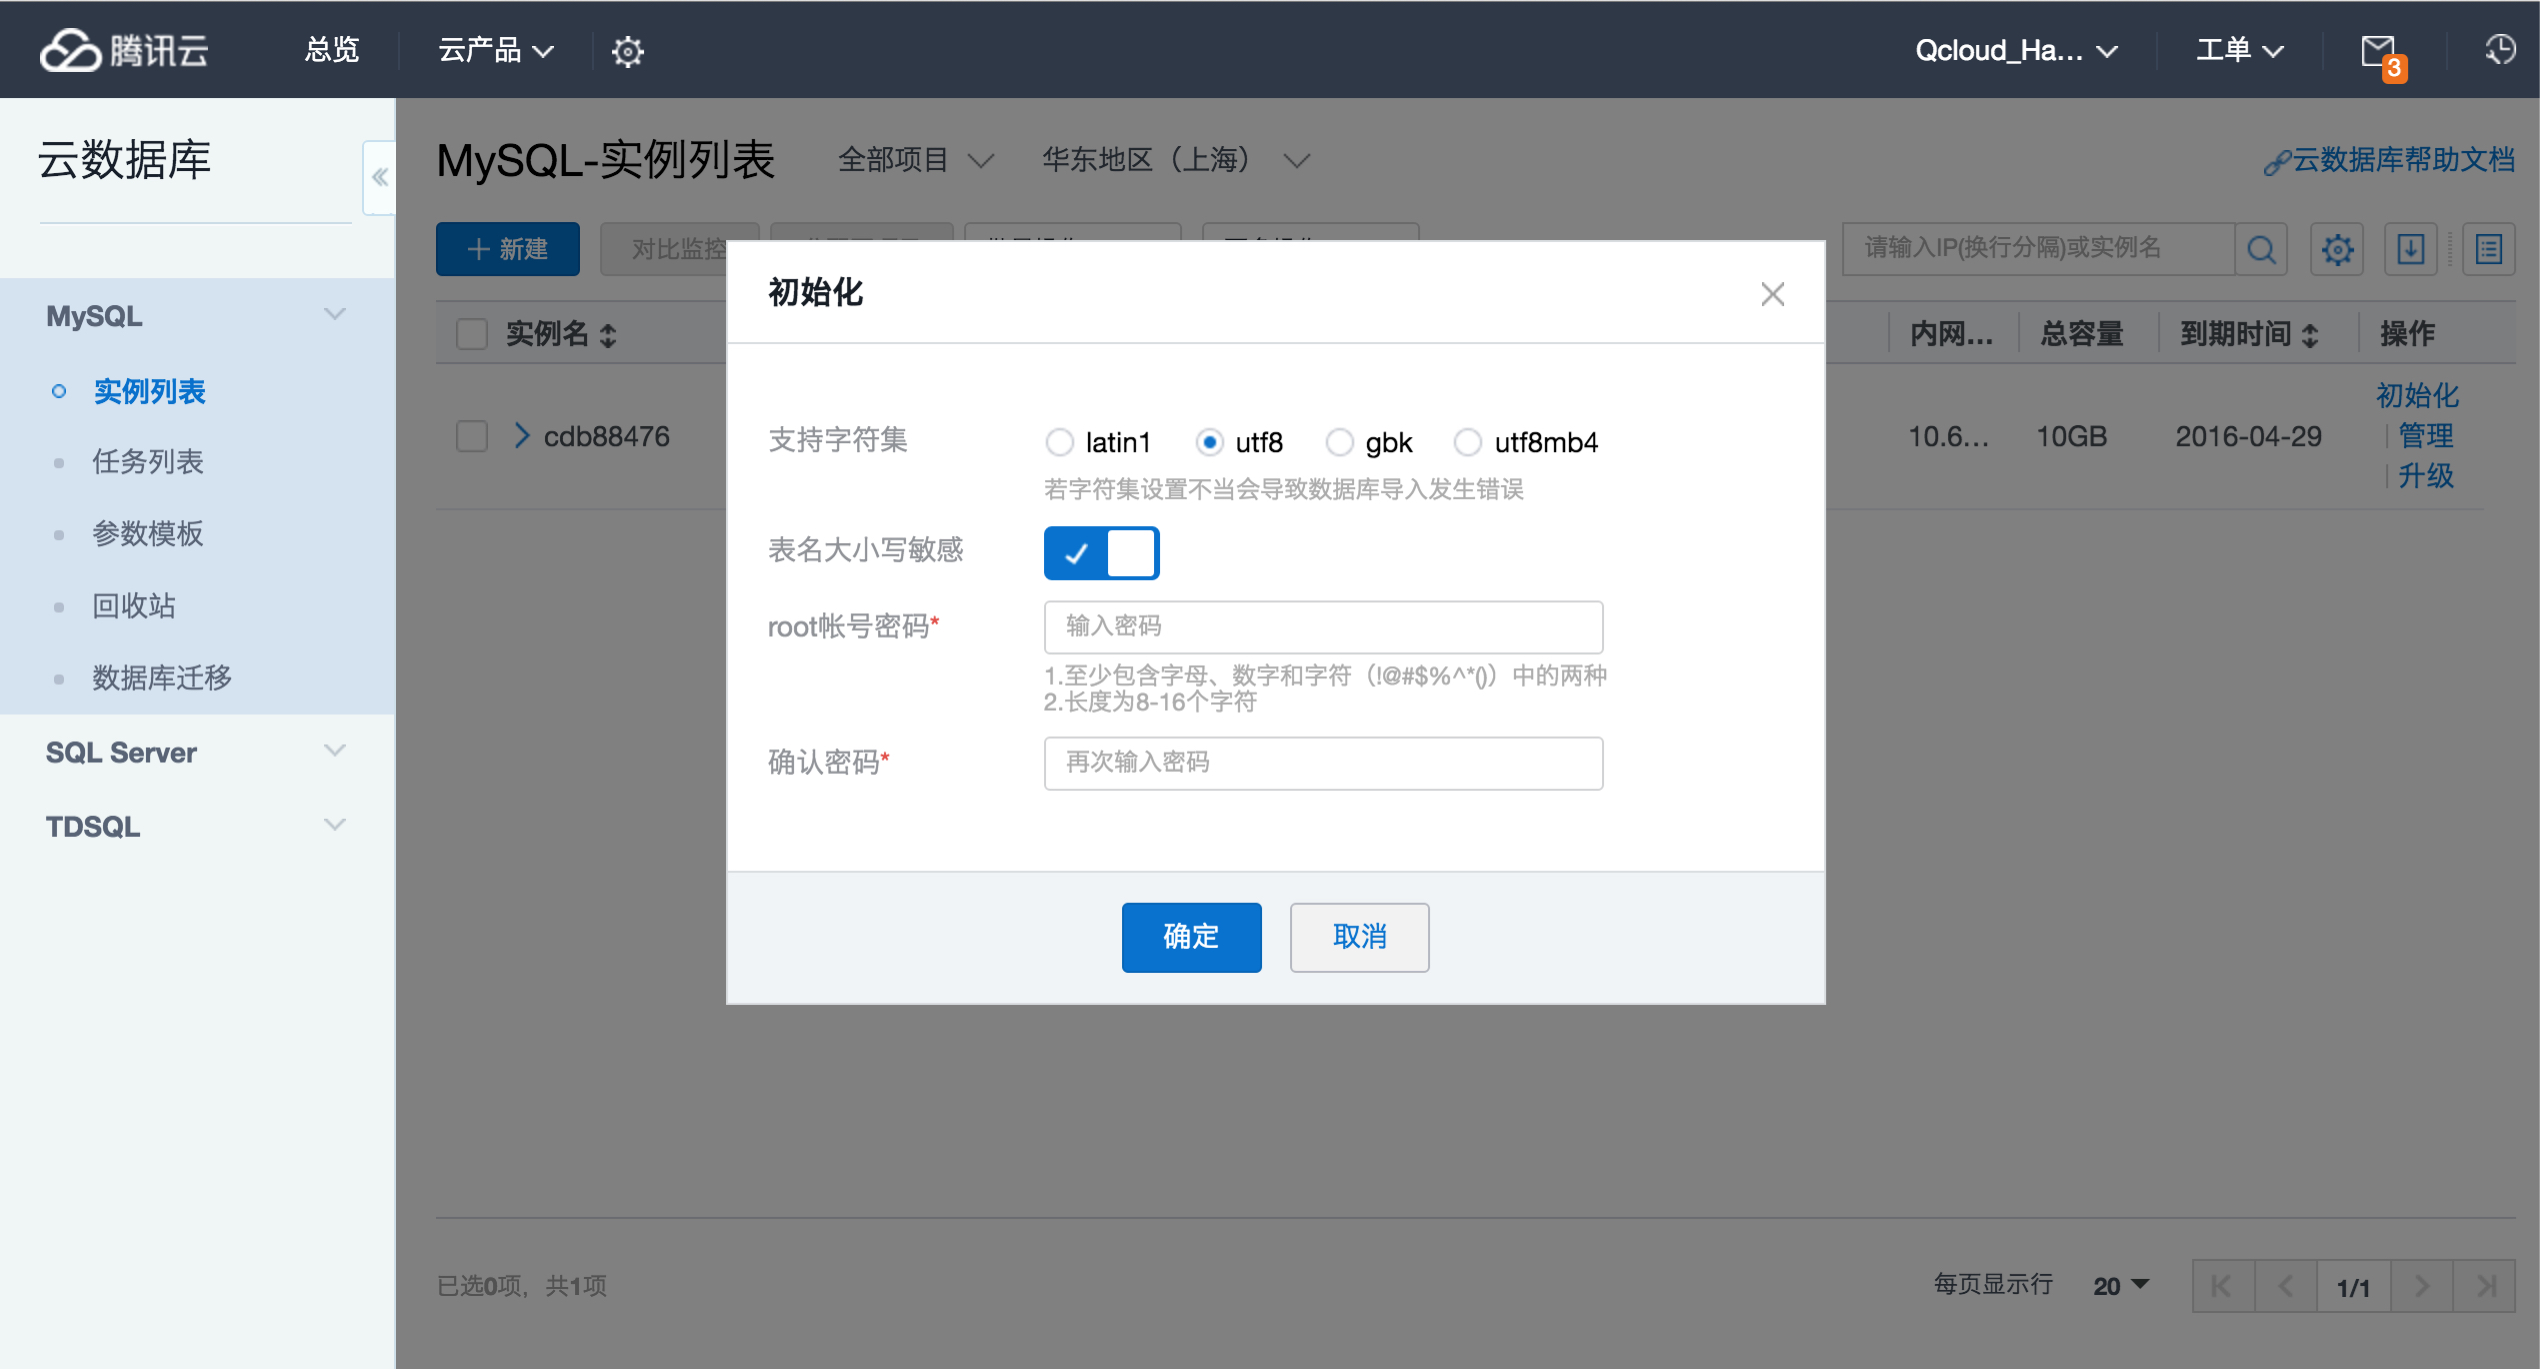Image resolution: width=2540 pixels, height=1369 pixels.
Task: Click the 初始化 link in operations column
Action: (2416, 395)
